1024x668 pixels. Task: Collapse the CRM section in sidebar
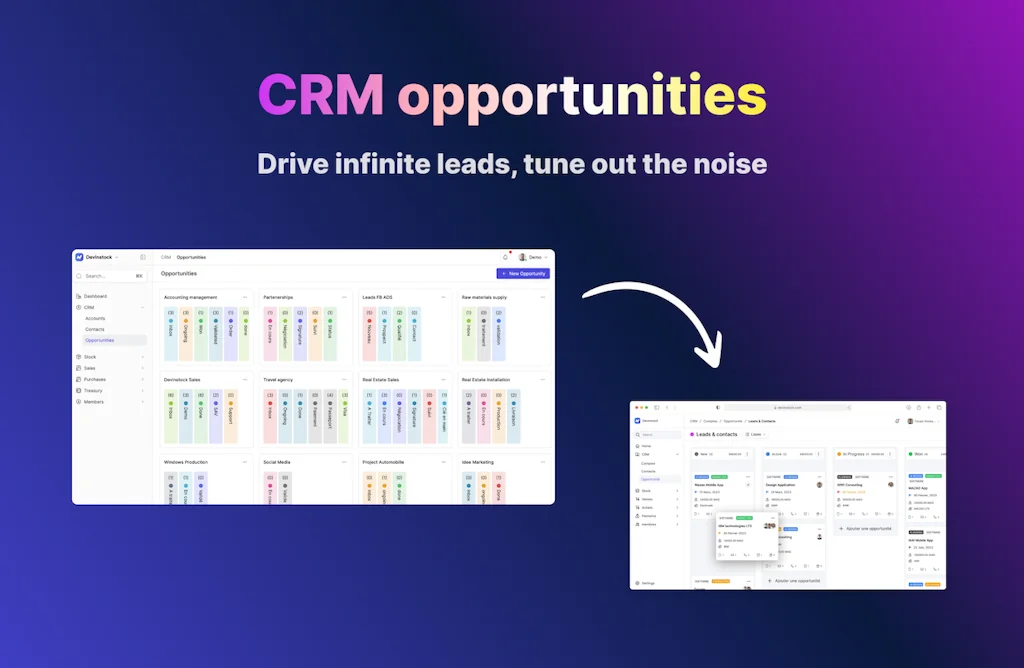[x=142, y=307]
